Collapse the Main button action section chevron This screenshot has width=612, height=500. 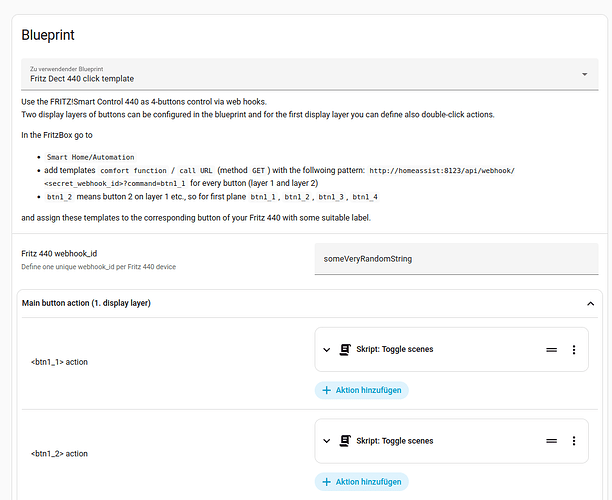[x=590, y=303]
